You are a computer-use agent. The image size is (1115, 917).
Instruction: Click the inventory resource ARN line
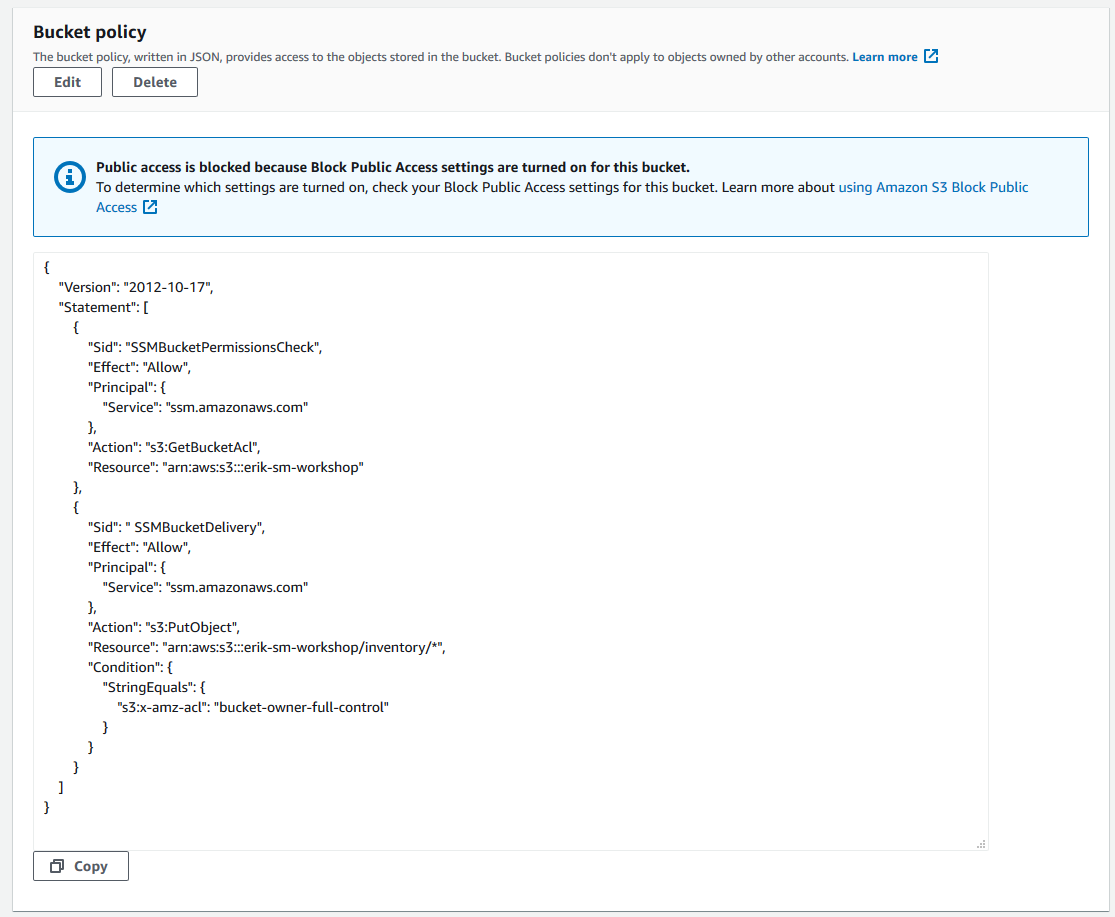pos(267,647)
